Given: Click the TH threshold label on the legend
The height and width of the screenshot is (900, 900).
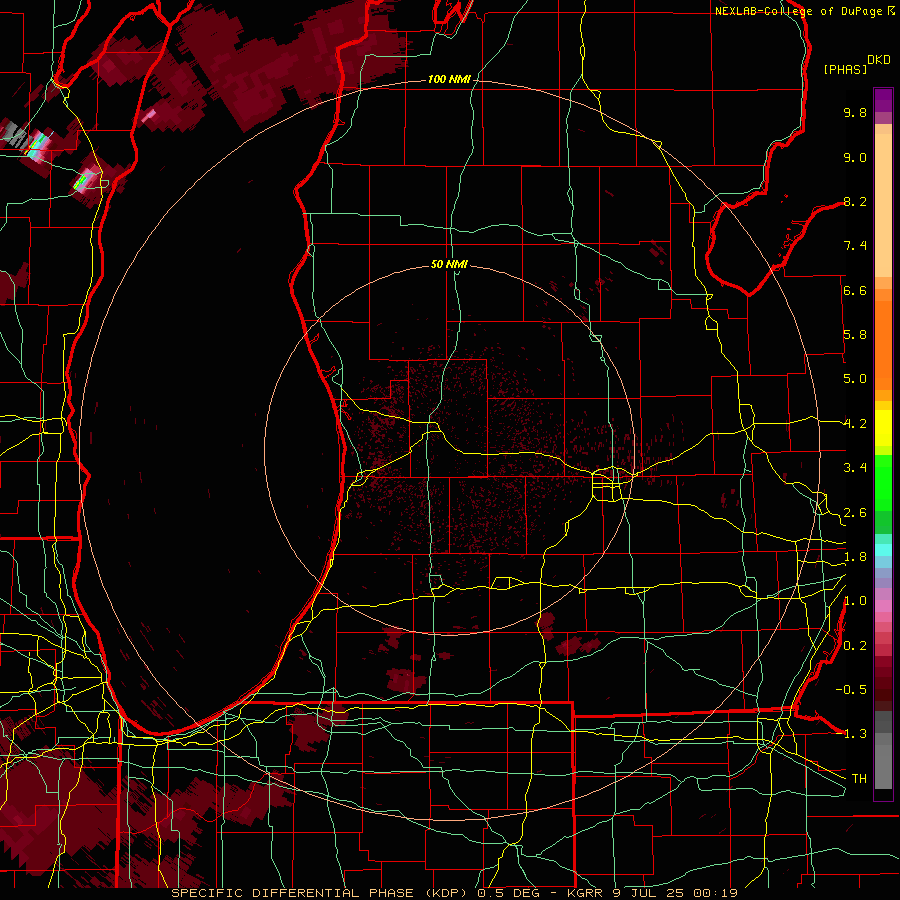Looking at the screenshot, I should tap(859, 779).
